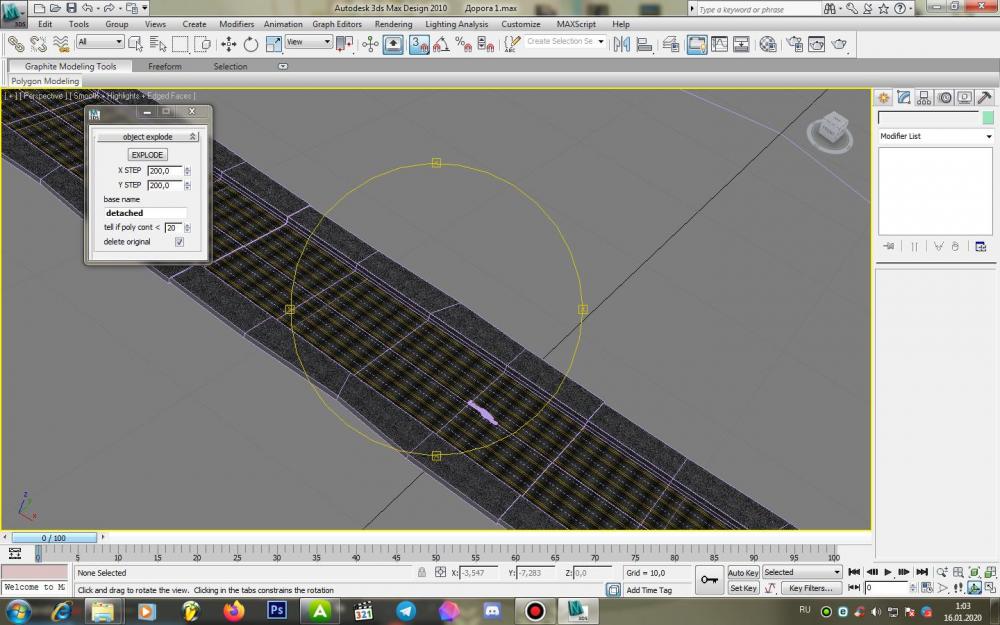Open key mode Selected dropdown

tap(802, 572)
